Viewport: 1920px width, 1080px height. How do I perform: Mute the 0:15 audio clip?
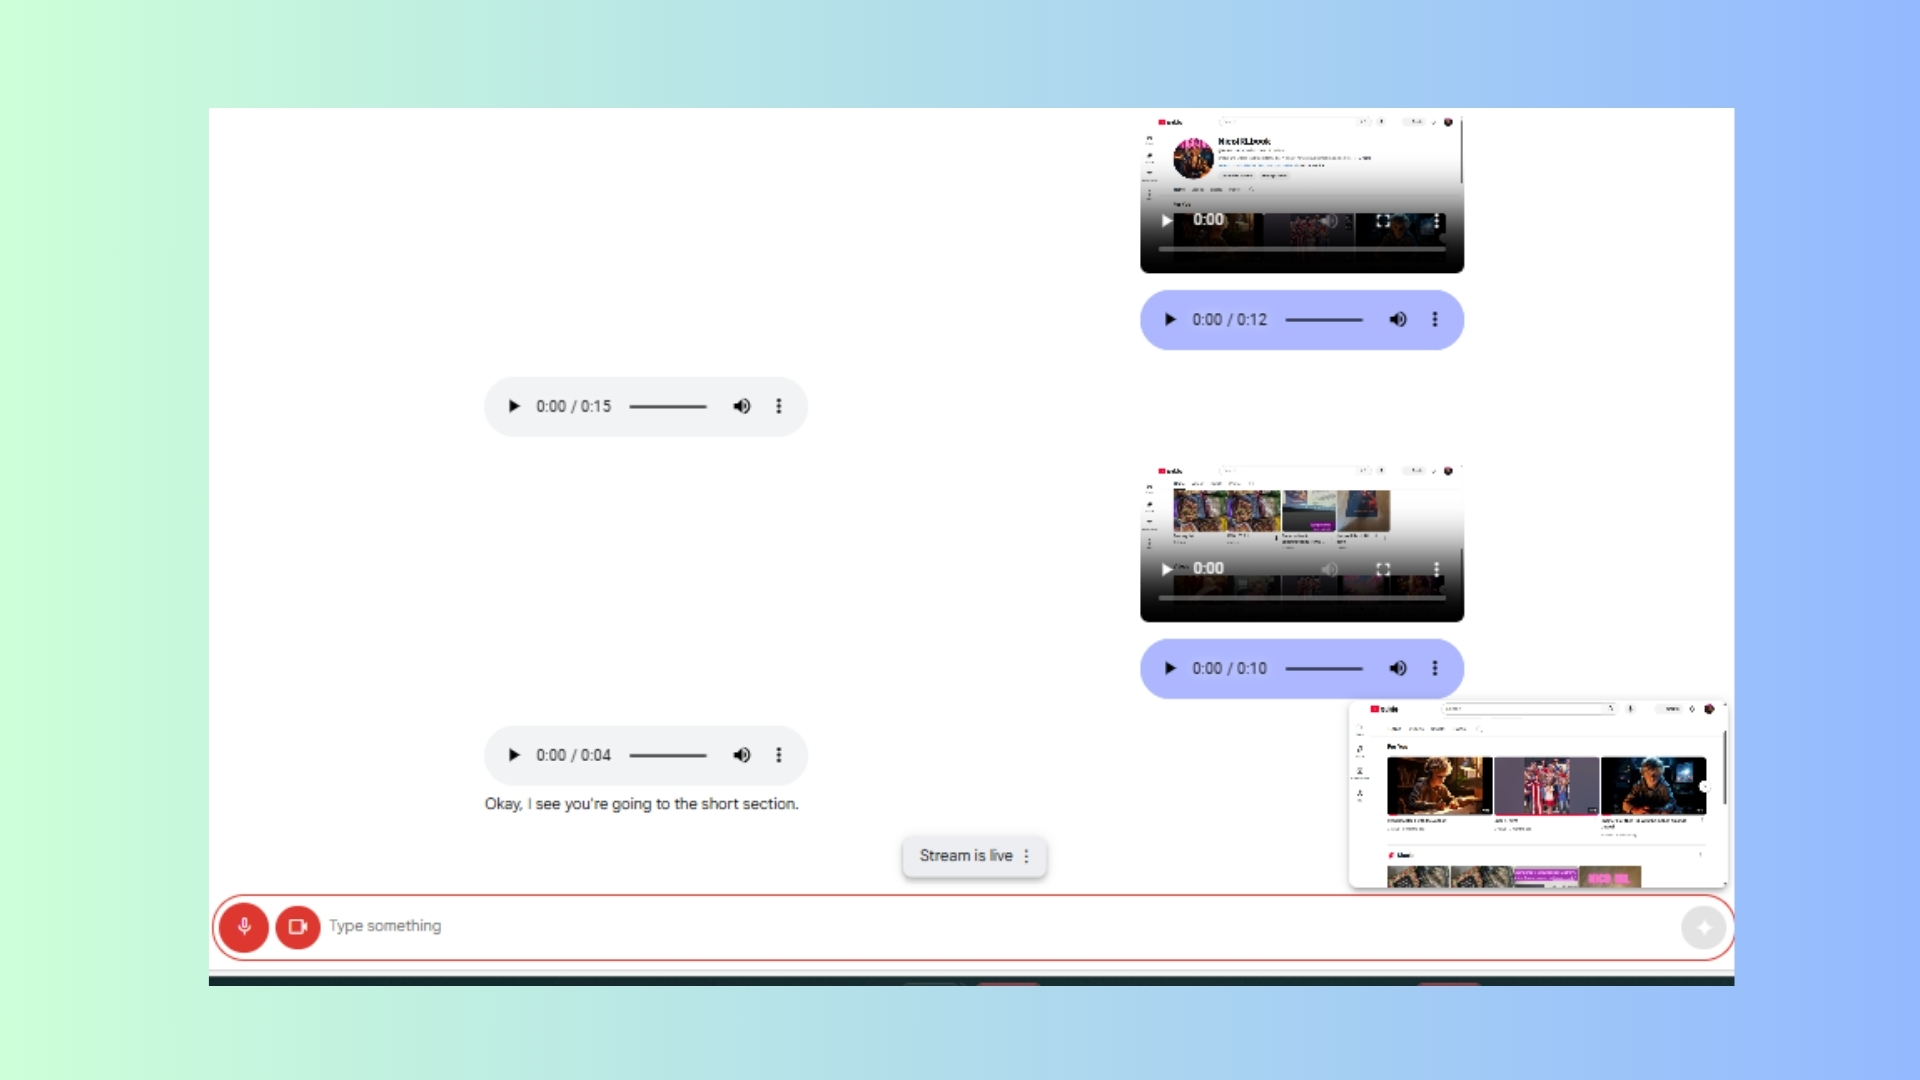pos(741,406)
